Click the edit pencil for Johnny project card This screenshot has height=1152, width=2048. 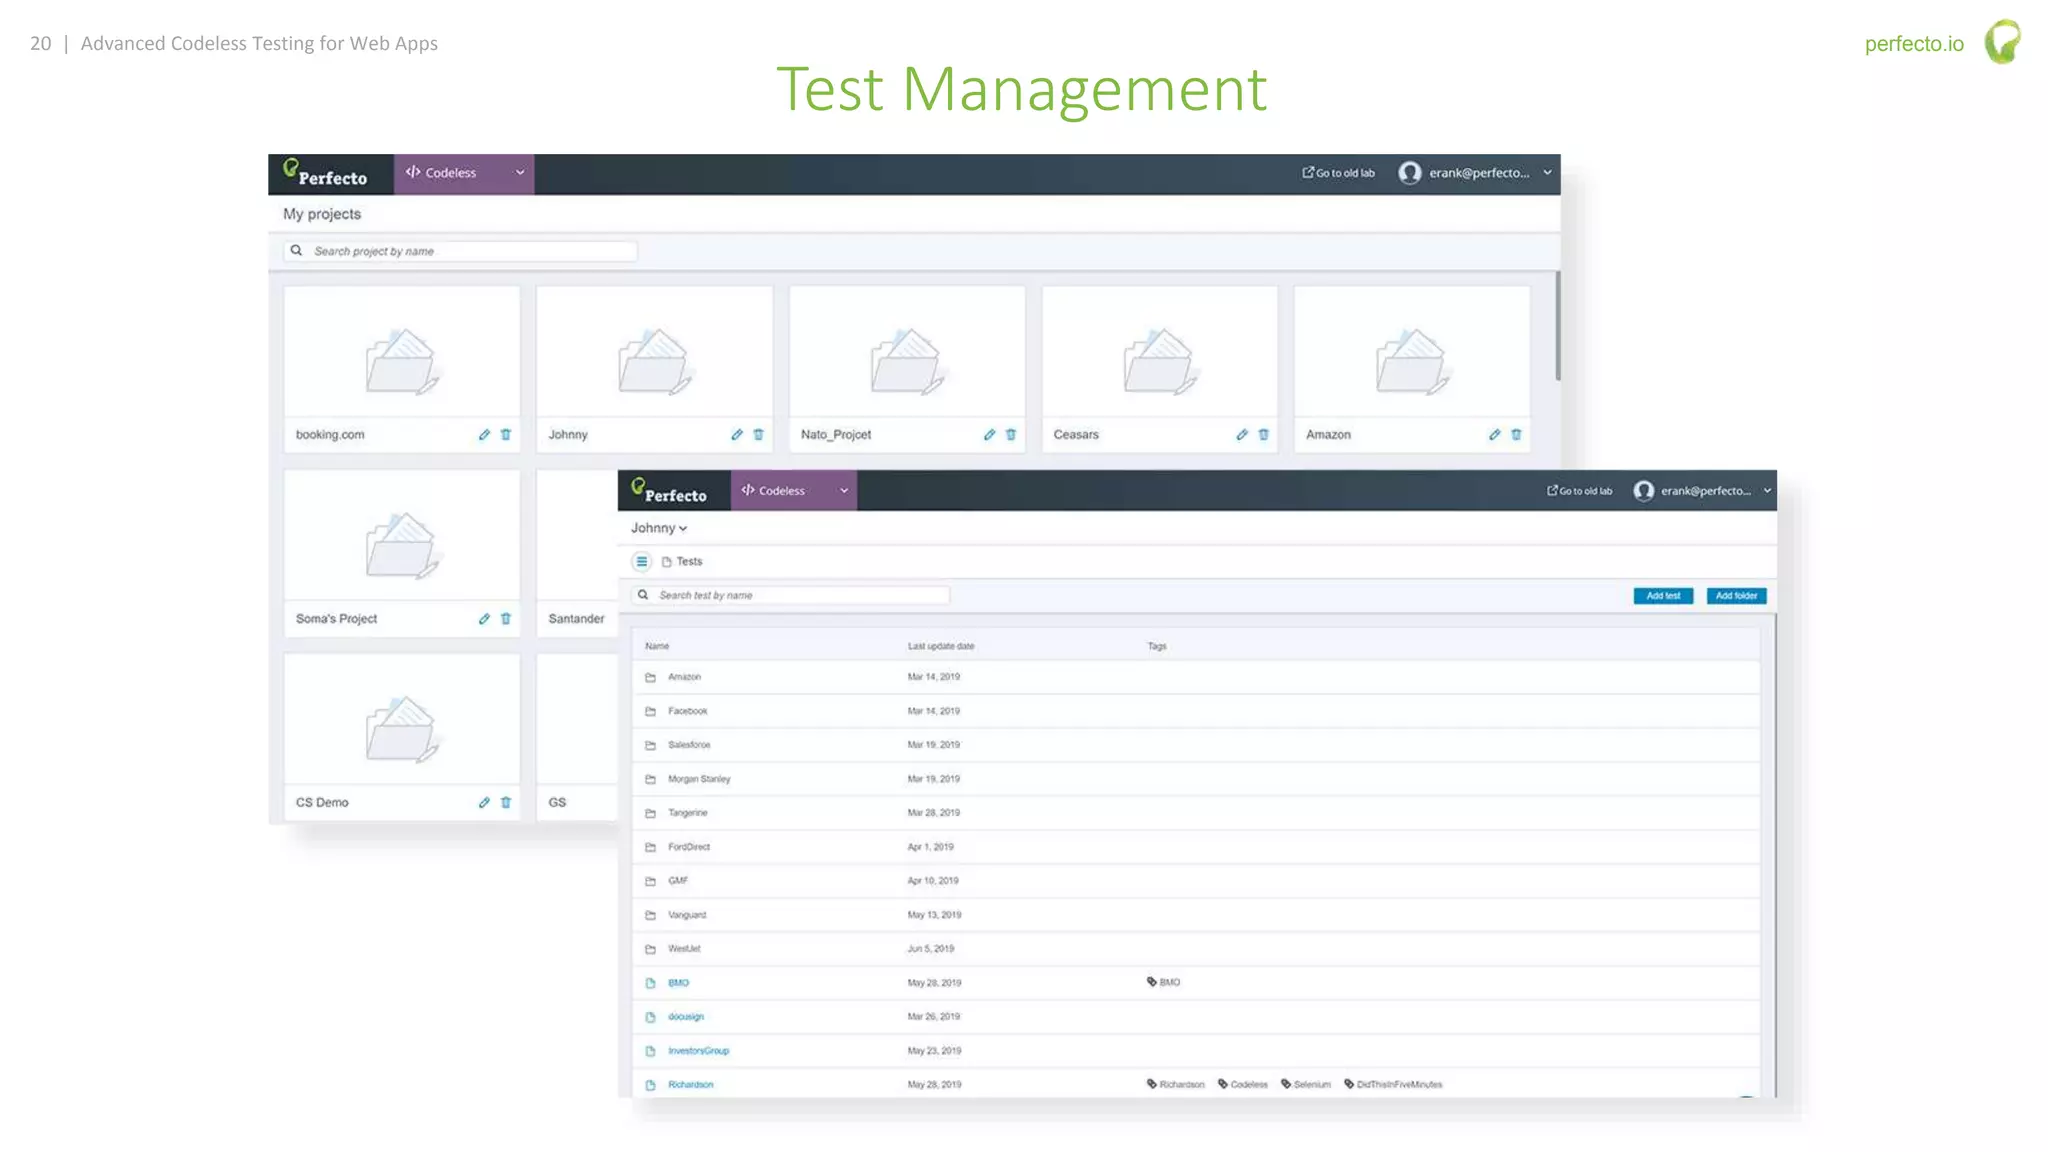click(x=737, y=434)
